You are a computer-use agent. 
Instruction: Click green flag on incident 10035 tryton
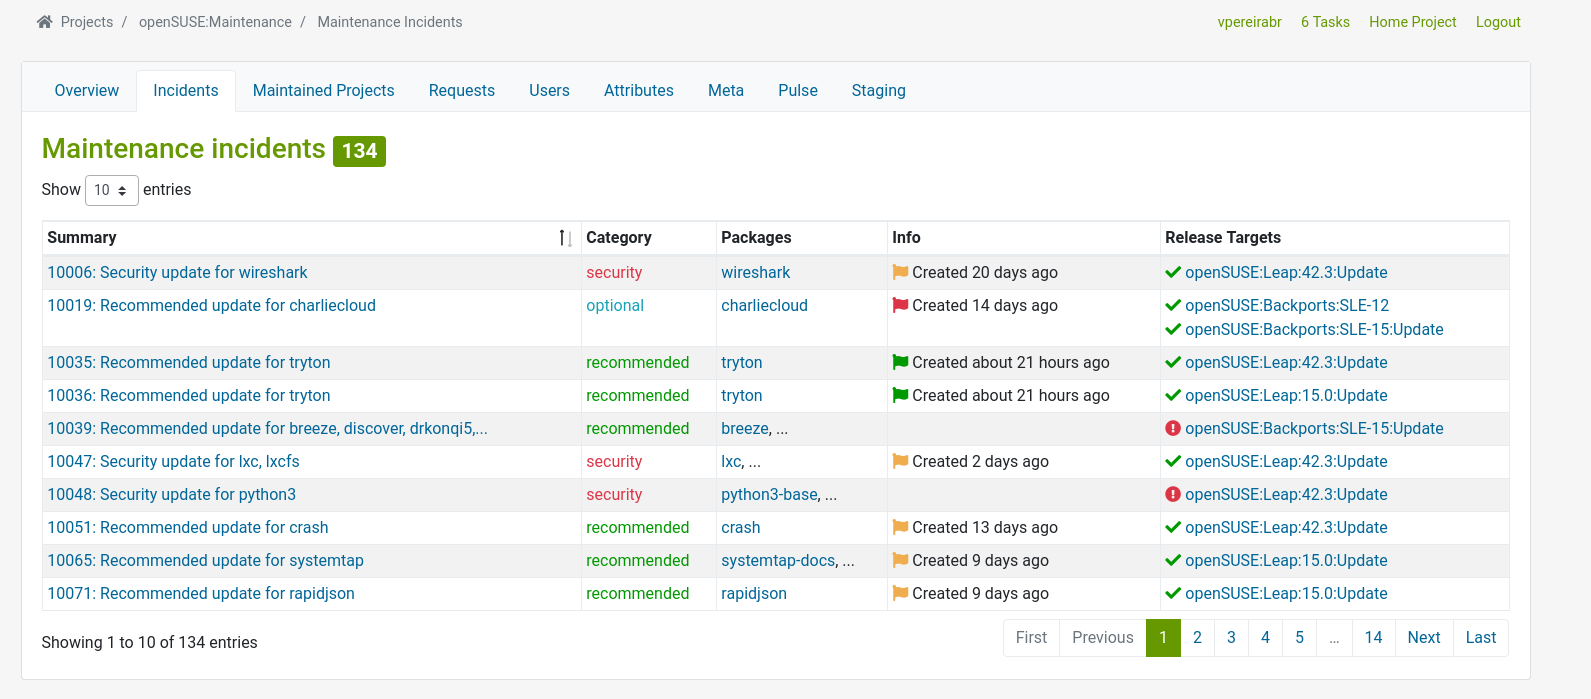(900, 362)
